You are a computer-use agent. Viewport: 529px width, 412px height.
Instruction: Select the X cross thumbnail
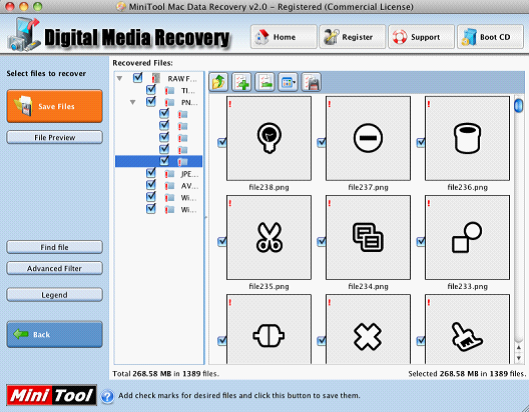pyautogui.click(x=368, y=329)
